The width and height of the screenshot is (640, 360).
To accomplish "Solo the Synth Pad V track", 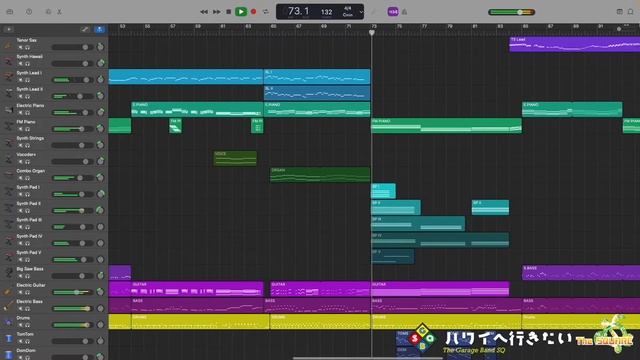I will pos(27,260).
